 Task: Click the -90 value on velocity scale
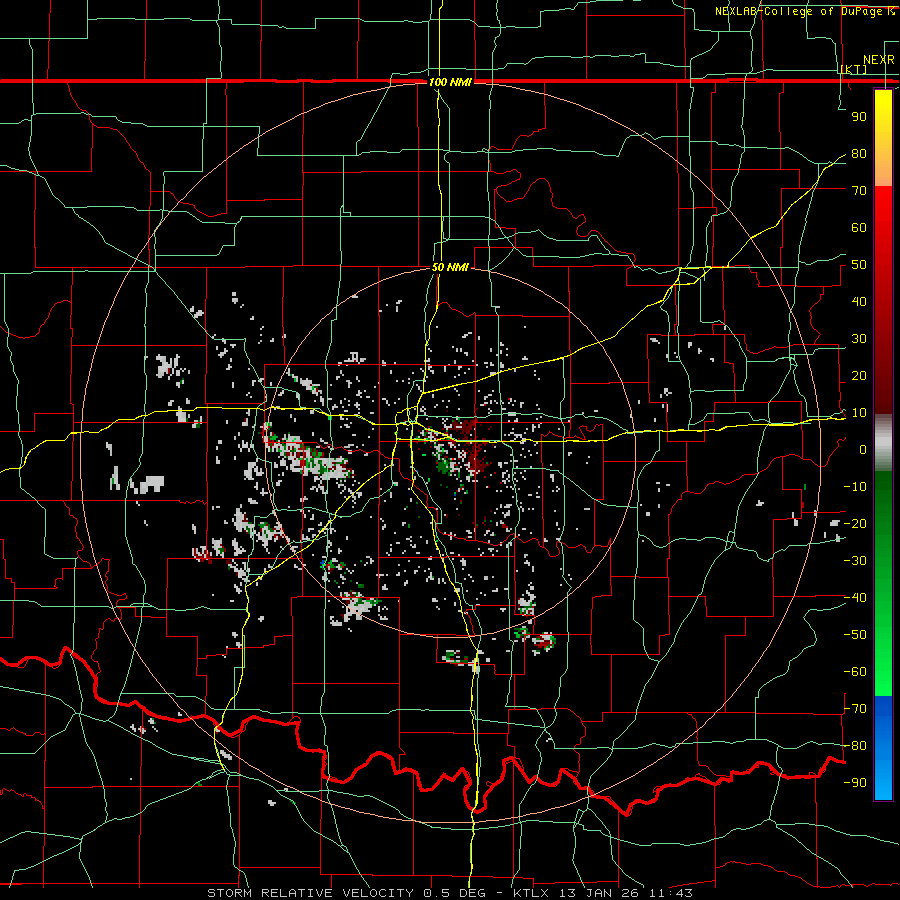point(855,783)
